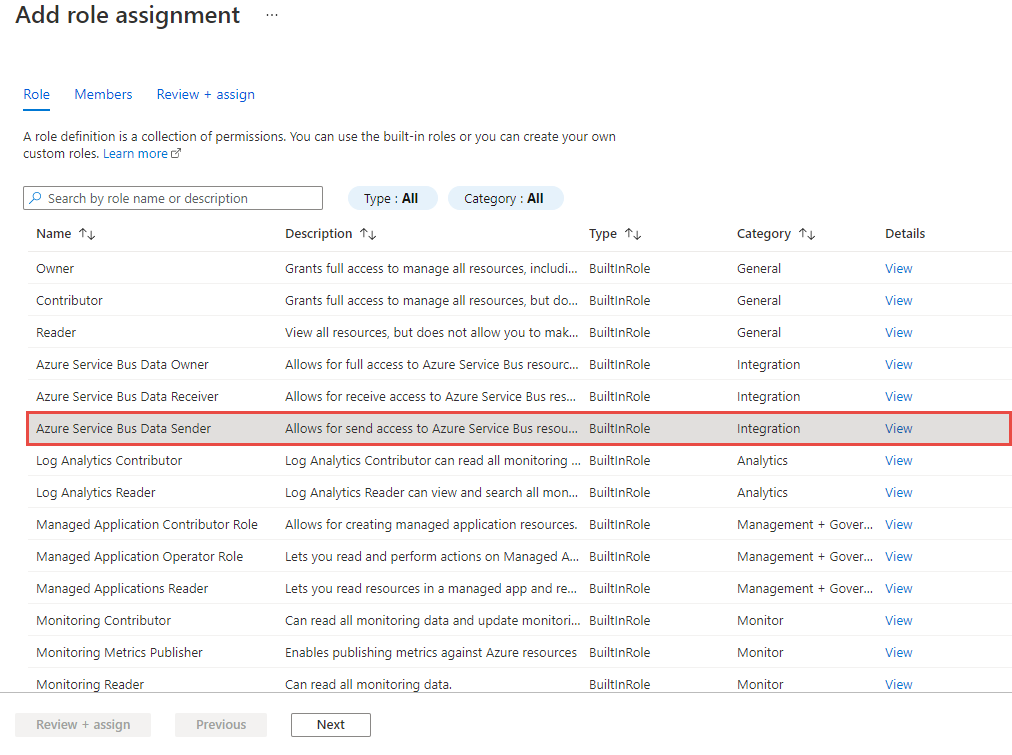Open the ellipsis menu beside Add role assignment
Viewport: 1012px width, 755px height.
pos(270,15)
